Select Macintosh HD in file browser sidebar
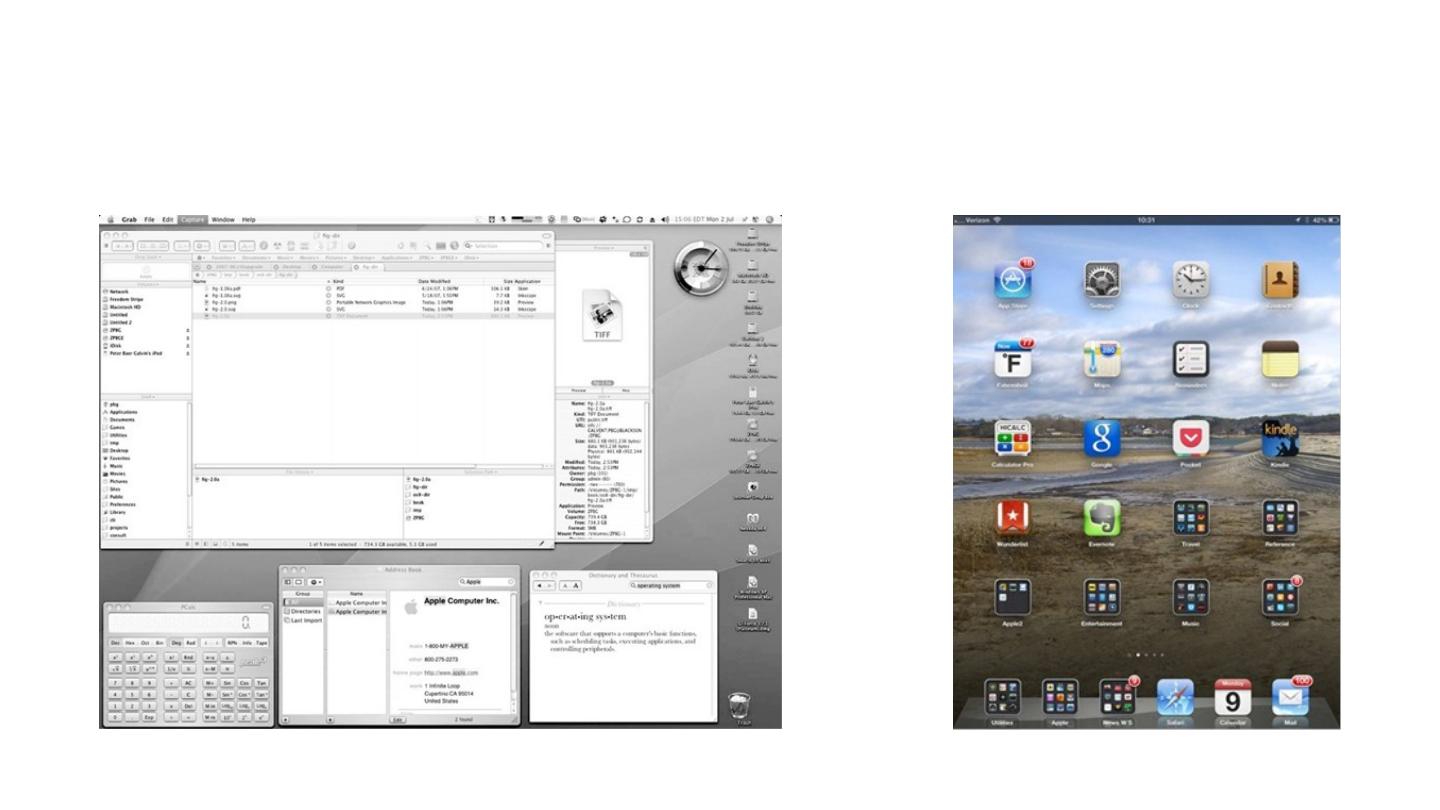This screenshot has width=1440, height=810. (x=125, y=307)
